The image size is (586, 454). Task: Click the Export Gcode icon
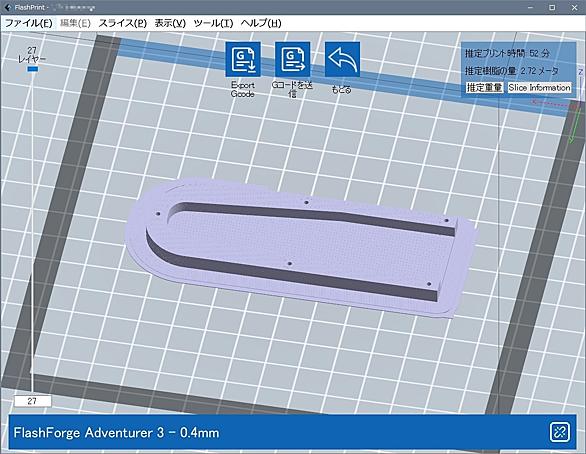(x=243, y=59)
